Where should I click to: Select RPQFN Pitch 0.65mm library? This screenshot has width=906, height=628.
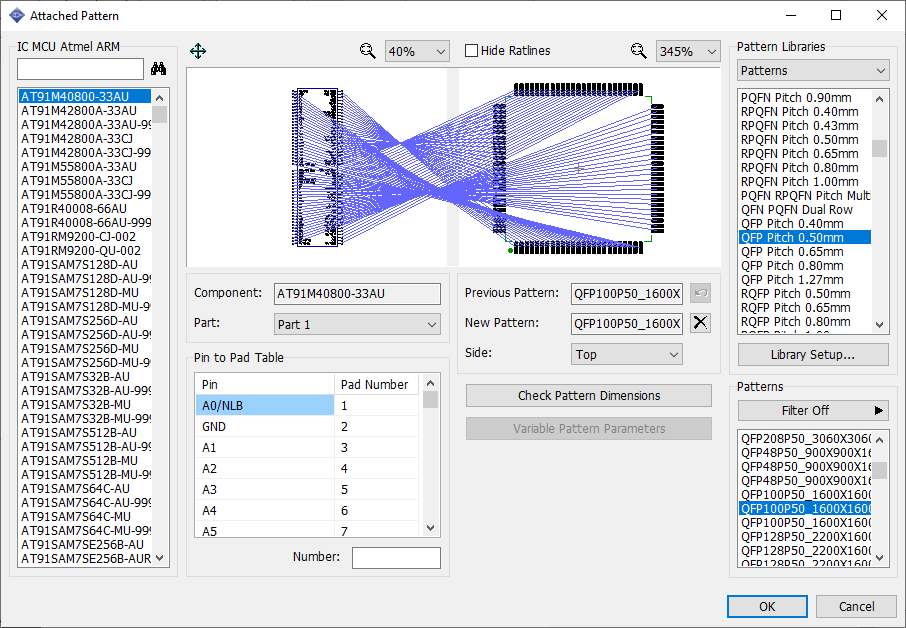tap(805, 154)
